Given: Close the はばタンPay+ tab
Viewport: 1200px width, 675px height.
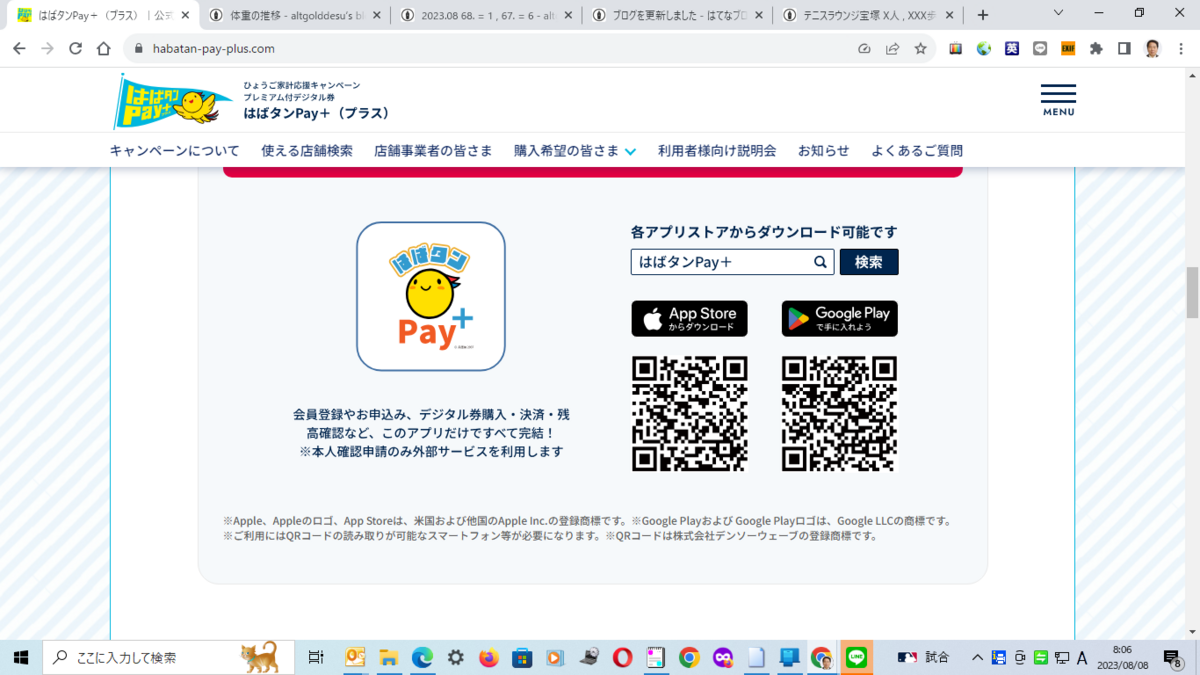Looking at the screenshot, I should [185, 15].
